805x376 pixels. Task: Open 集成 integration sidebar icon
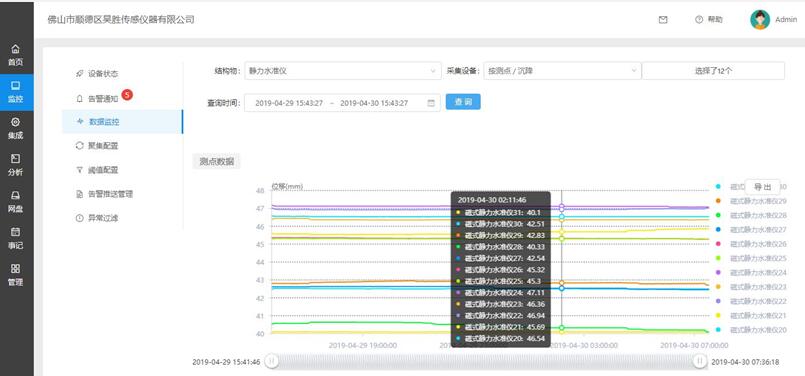point(15,128)
